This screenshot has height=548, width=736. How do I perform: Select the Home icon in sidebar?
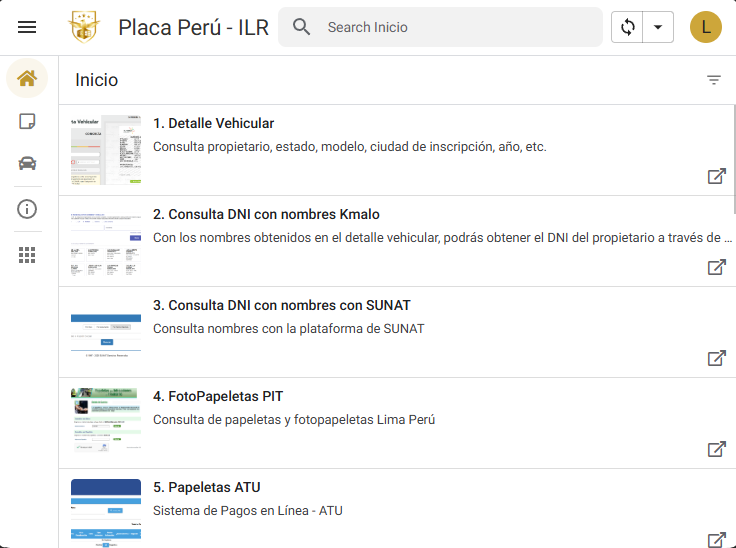click(x=27, y=78)
